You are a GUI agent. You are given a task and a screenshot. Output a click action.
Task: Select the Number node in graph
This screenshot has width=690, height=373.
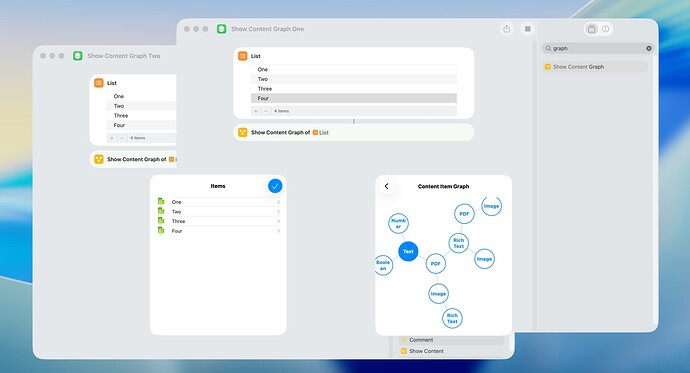pos(398,223)
